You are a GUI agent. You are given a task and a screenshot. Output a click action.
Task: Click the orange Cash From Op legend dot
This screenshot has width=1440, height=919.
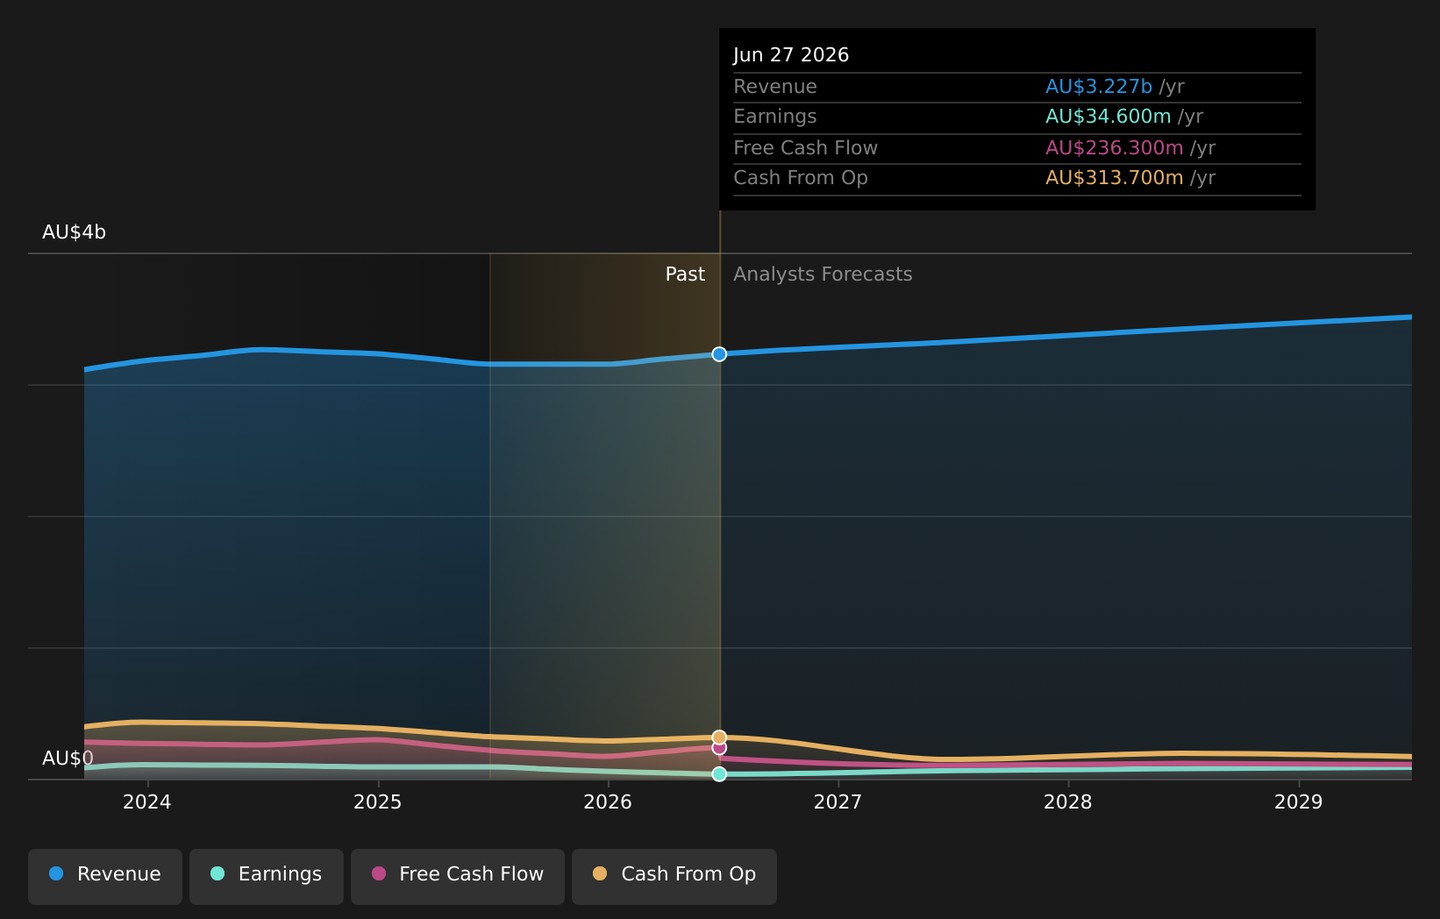(x=600, y=874)
